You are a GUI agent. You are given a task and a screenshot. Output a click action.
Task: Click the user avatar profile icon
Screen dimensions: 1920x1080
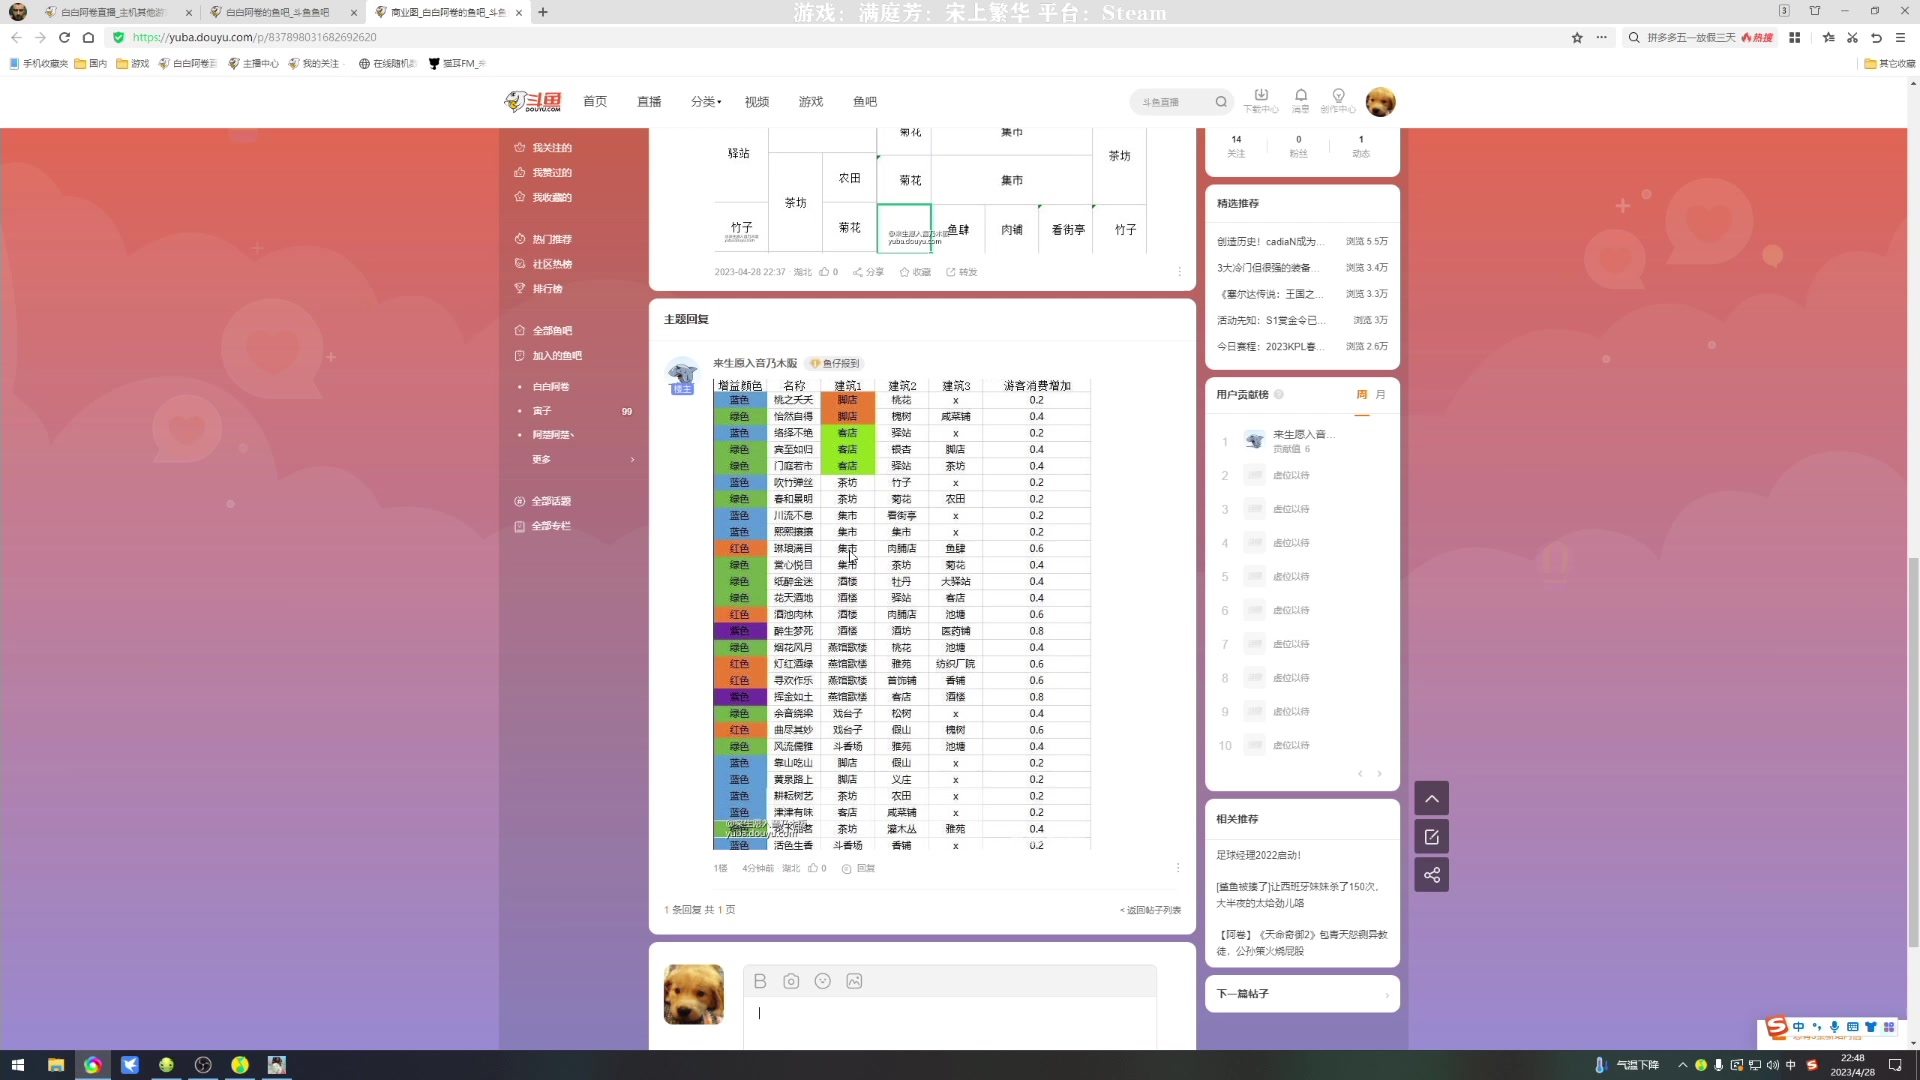(x=1382, y=102)
